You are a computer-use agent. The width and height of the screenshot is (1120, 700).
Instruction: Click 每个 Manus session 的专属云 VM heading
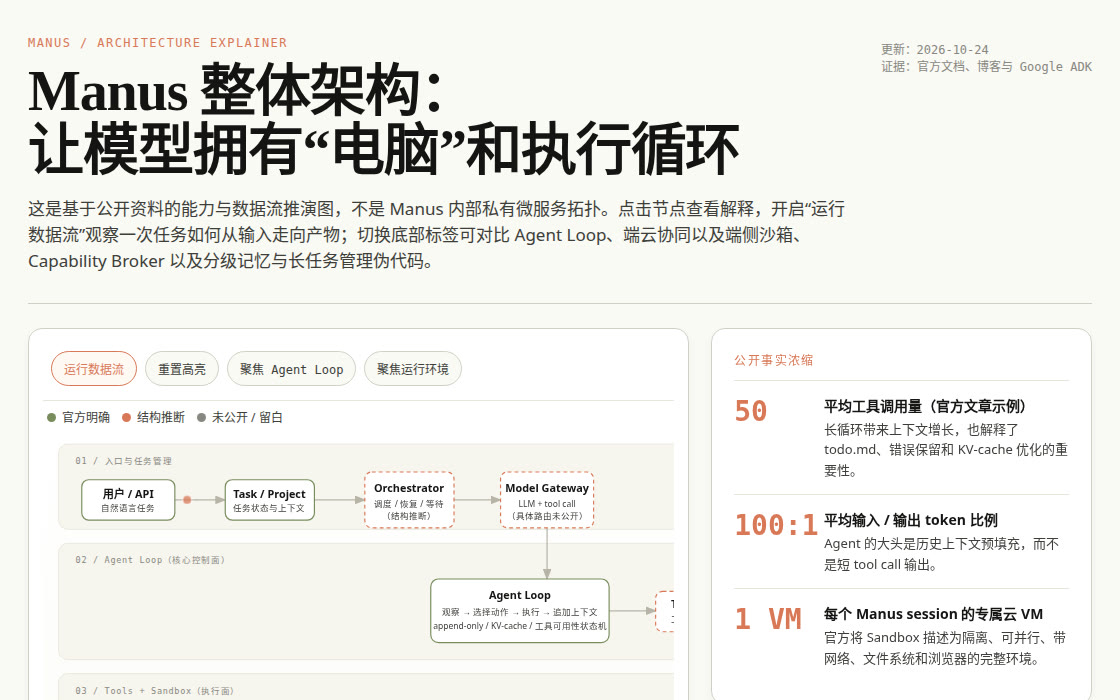point(933,614)
